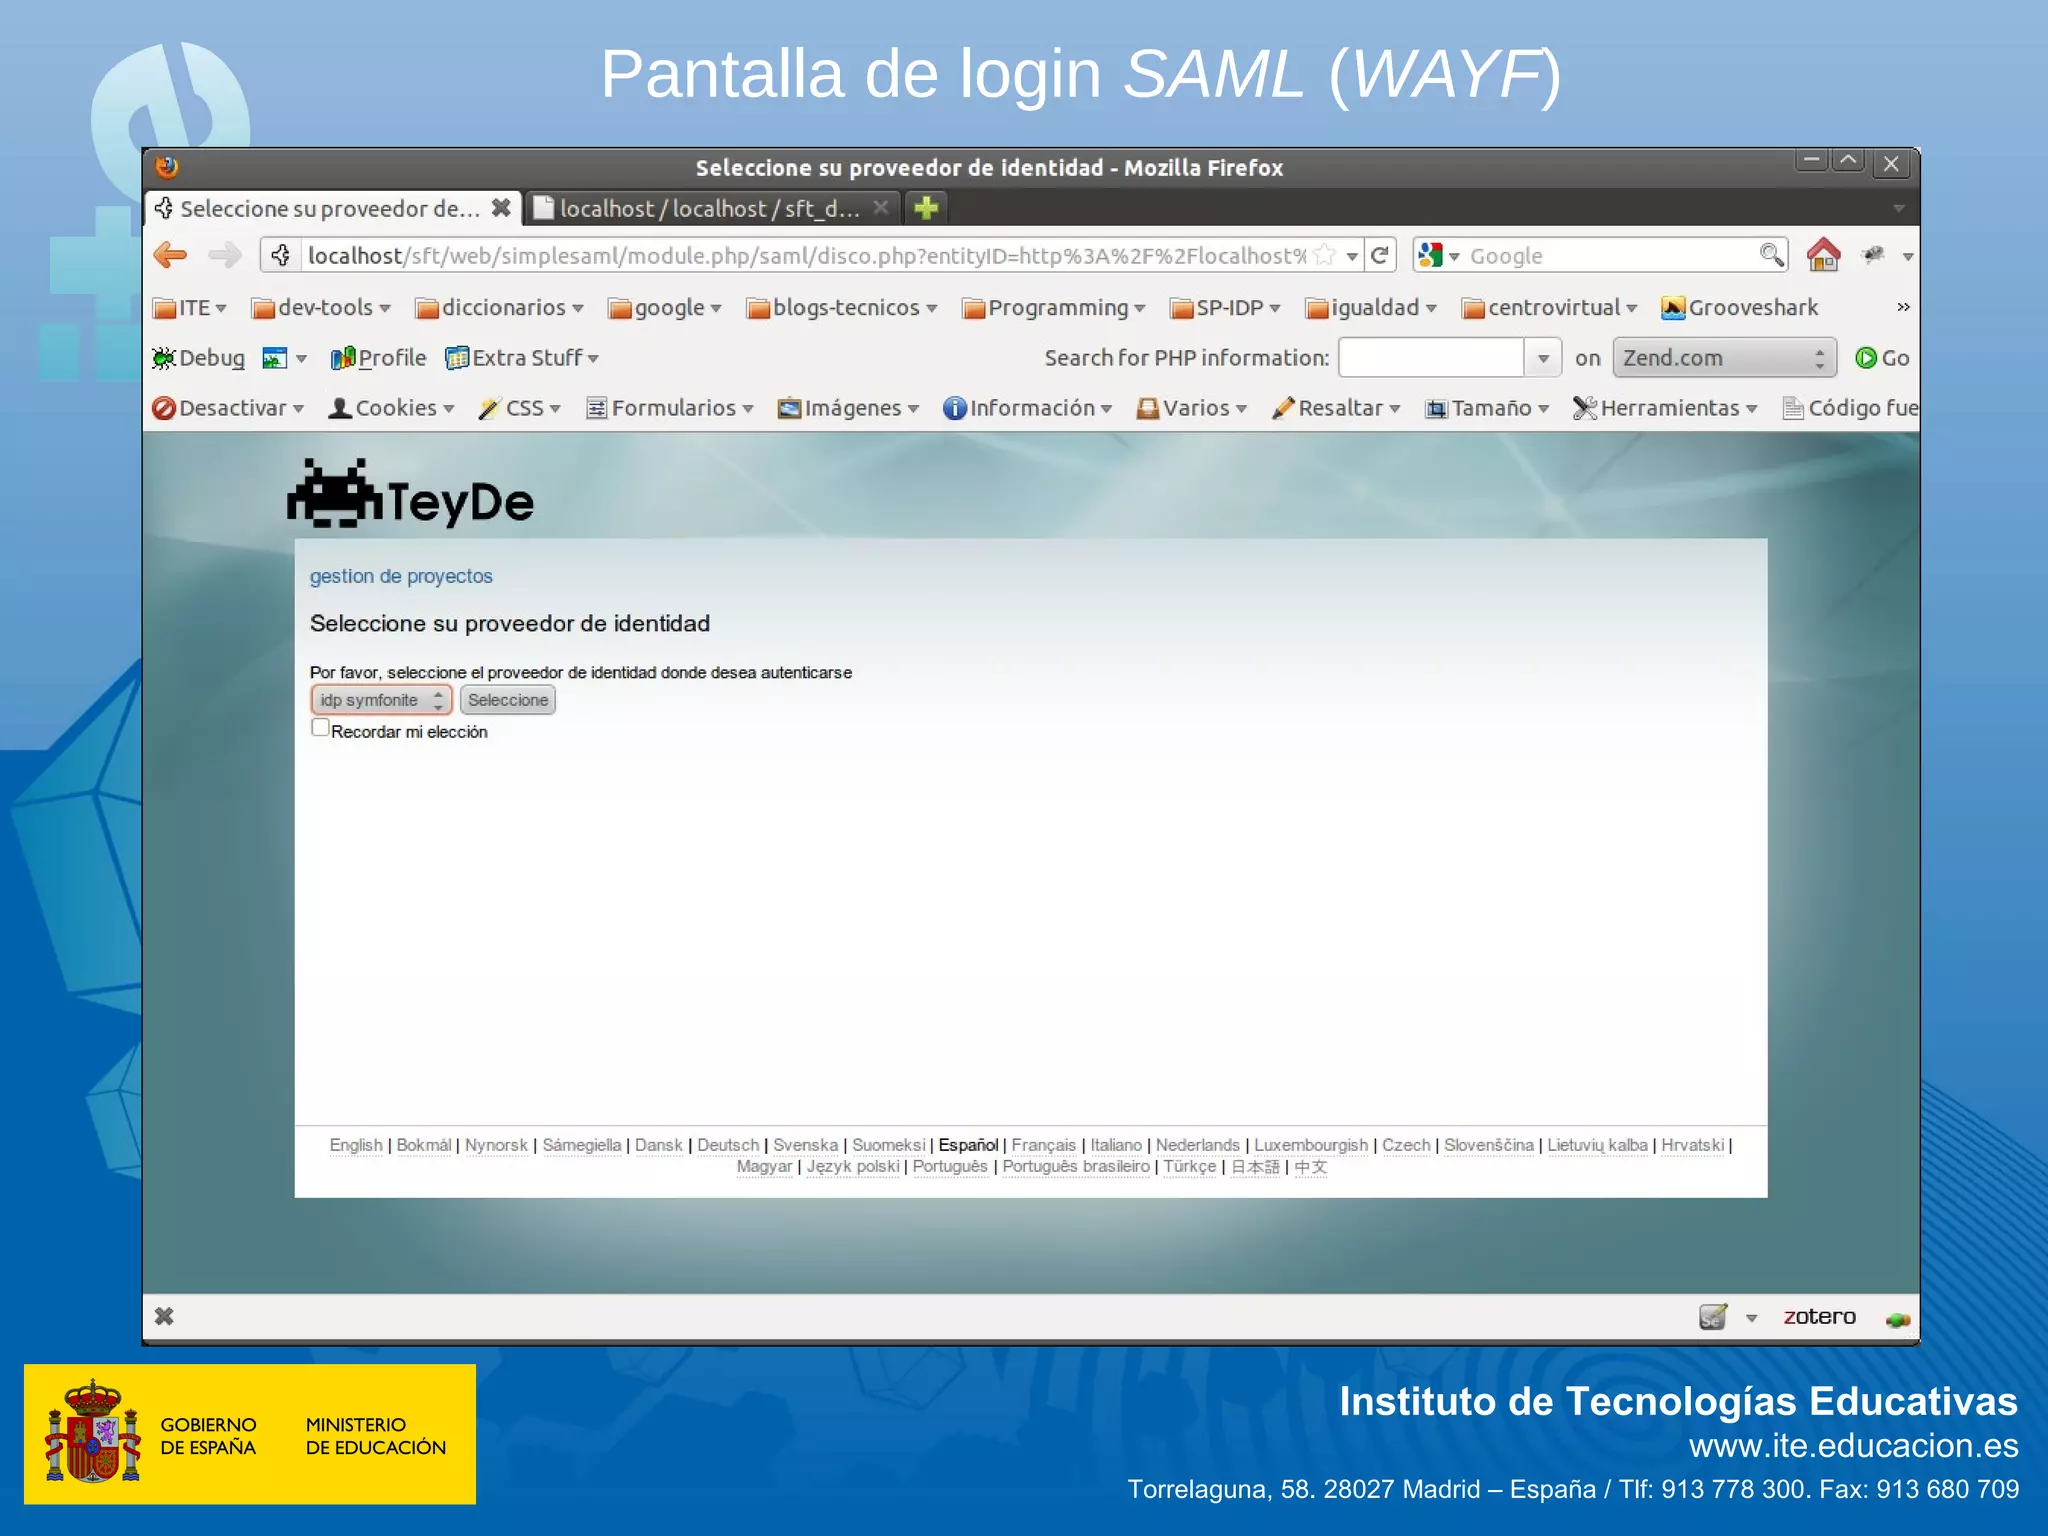Viewport: 2048px width, 1536px height.
Task: Click the paw icon beside the home button
Action: tap(1873, 255)
